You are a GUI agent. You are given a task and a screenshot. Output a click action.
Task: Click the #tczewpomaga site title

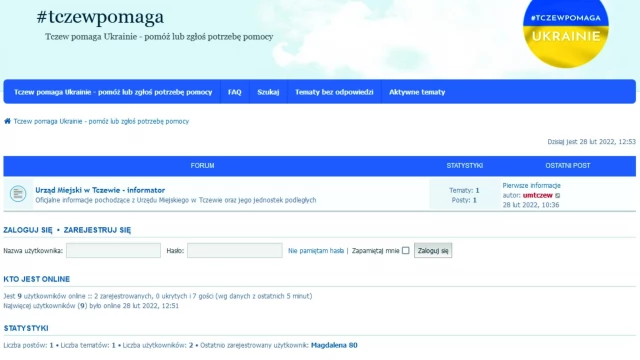[100, 17]
